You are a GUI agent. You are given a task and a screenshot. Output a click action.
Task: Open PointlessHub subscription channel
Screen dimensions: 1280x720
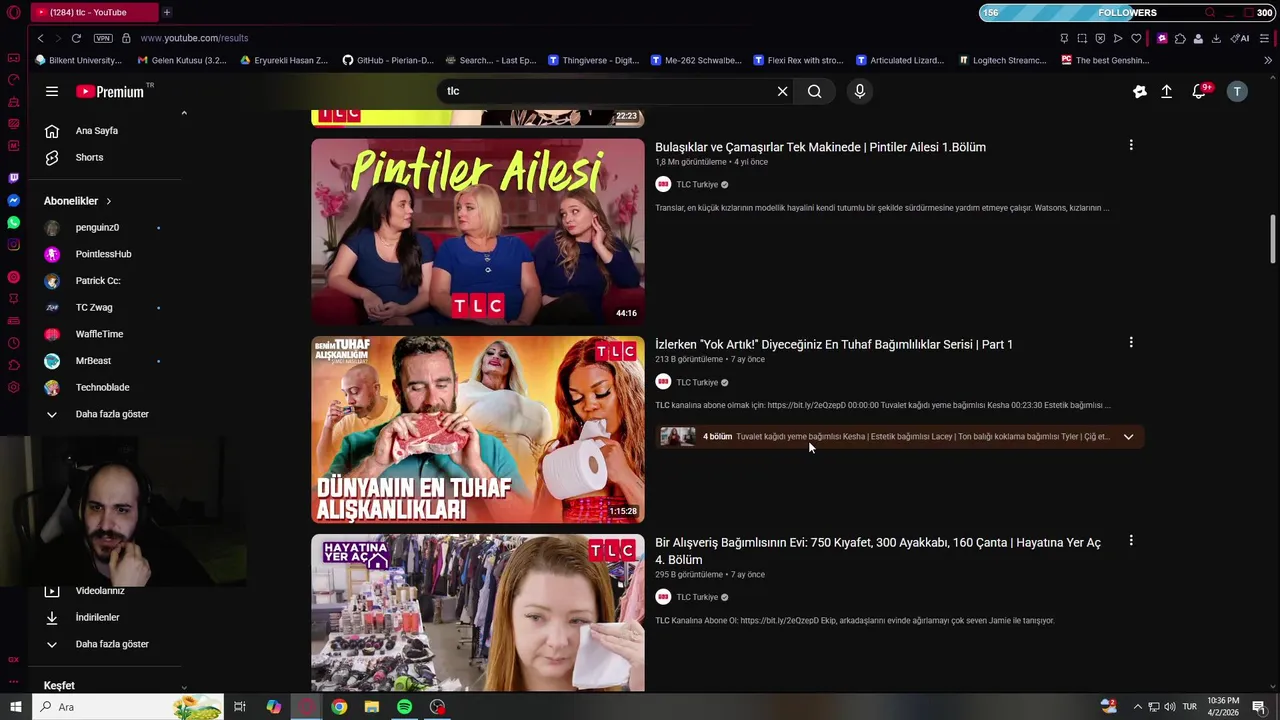click(105, 254)
